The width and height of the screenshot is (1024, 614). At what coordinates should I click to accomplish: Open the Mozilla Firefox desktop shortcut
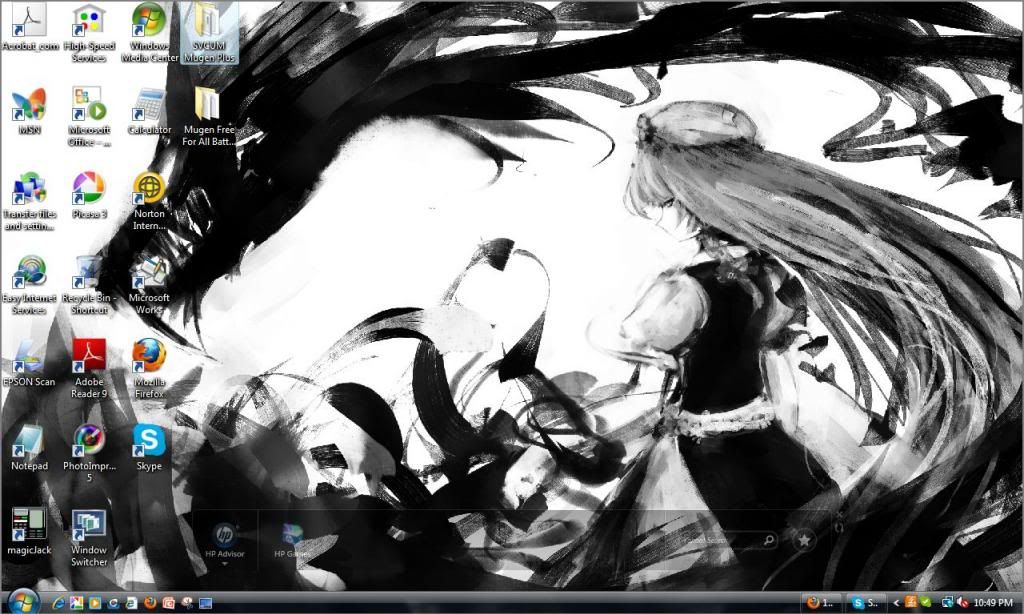pos(149,370)
